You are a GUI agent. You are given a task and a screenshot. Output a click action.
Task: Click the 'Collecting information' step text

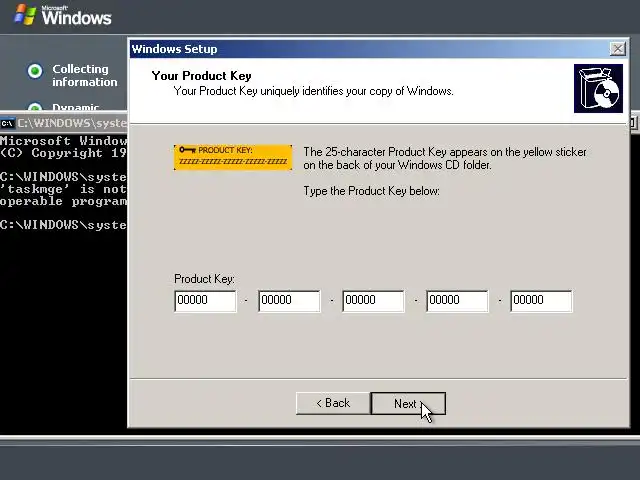[x=84, y=76]
